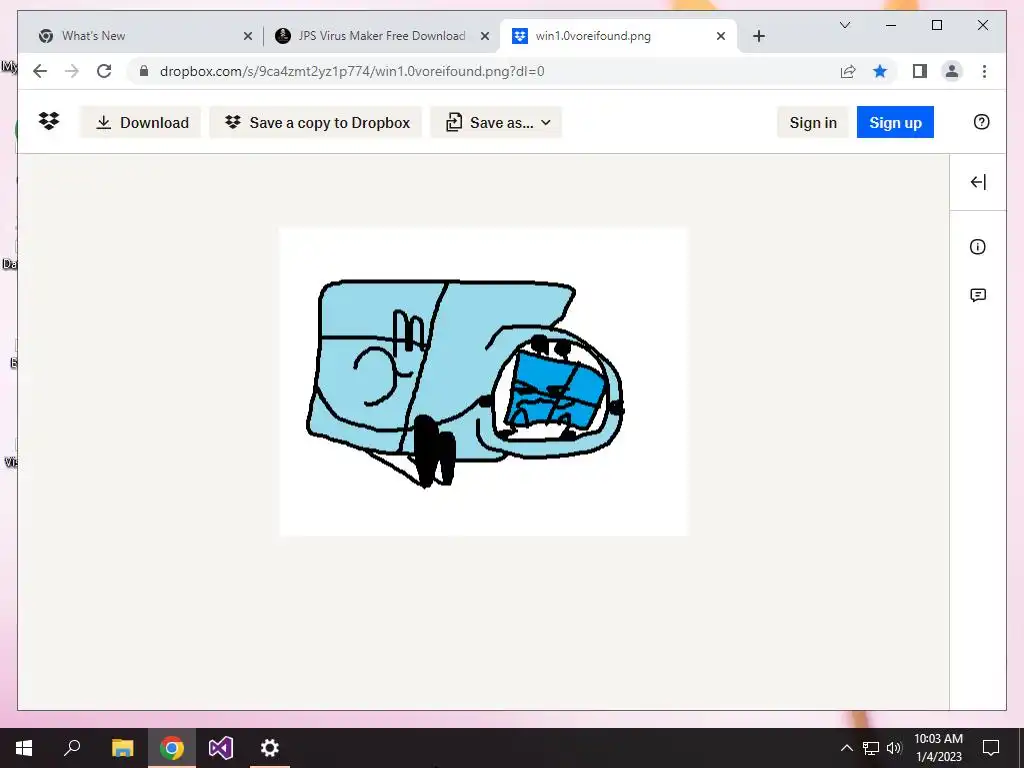Maximize the Chrome window
1024x768 pixels.
(x=936, y=25)
